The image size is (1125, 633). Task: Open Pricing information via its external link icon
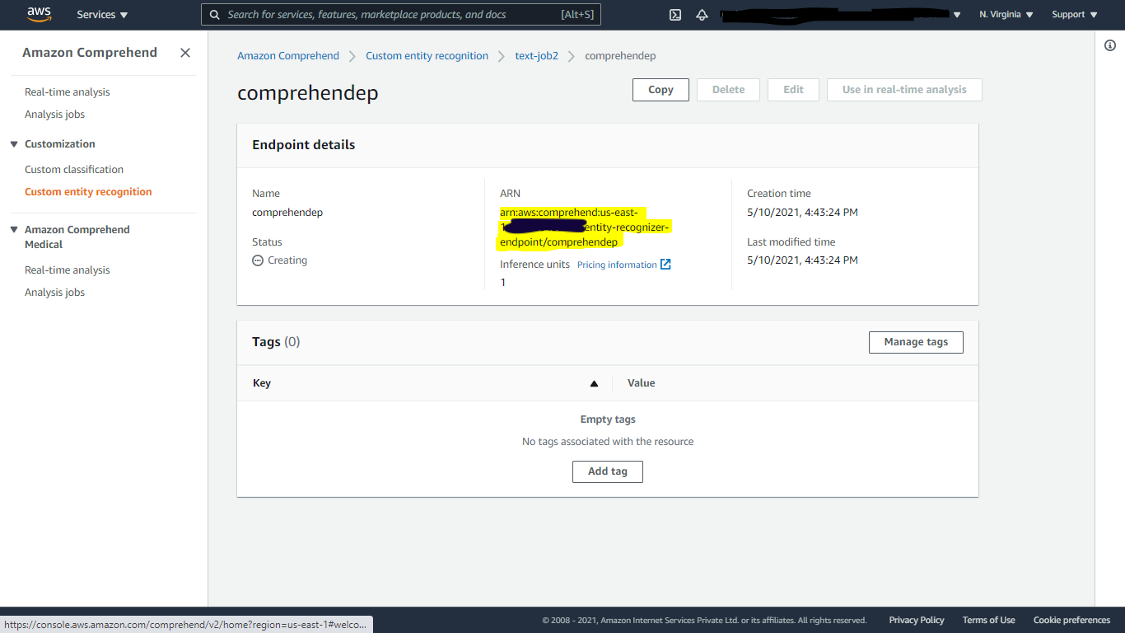click(664, 264)
